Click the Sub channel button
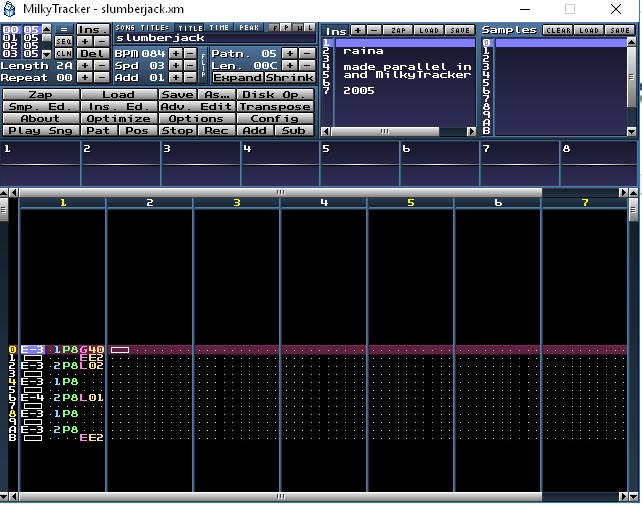Screen dimensions: 642x508 tap(294, 131)
